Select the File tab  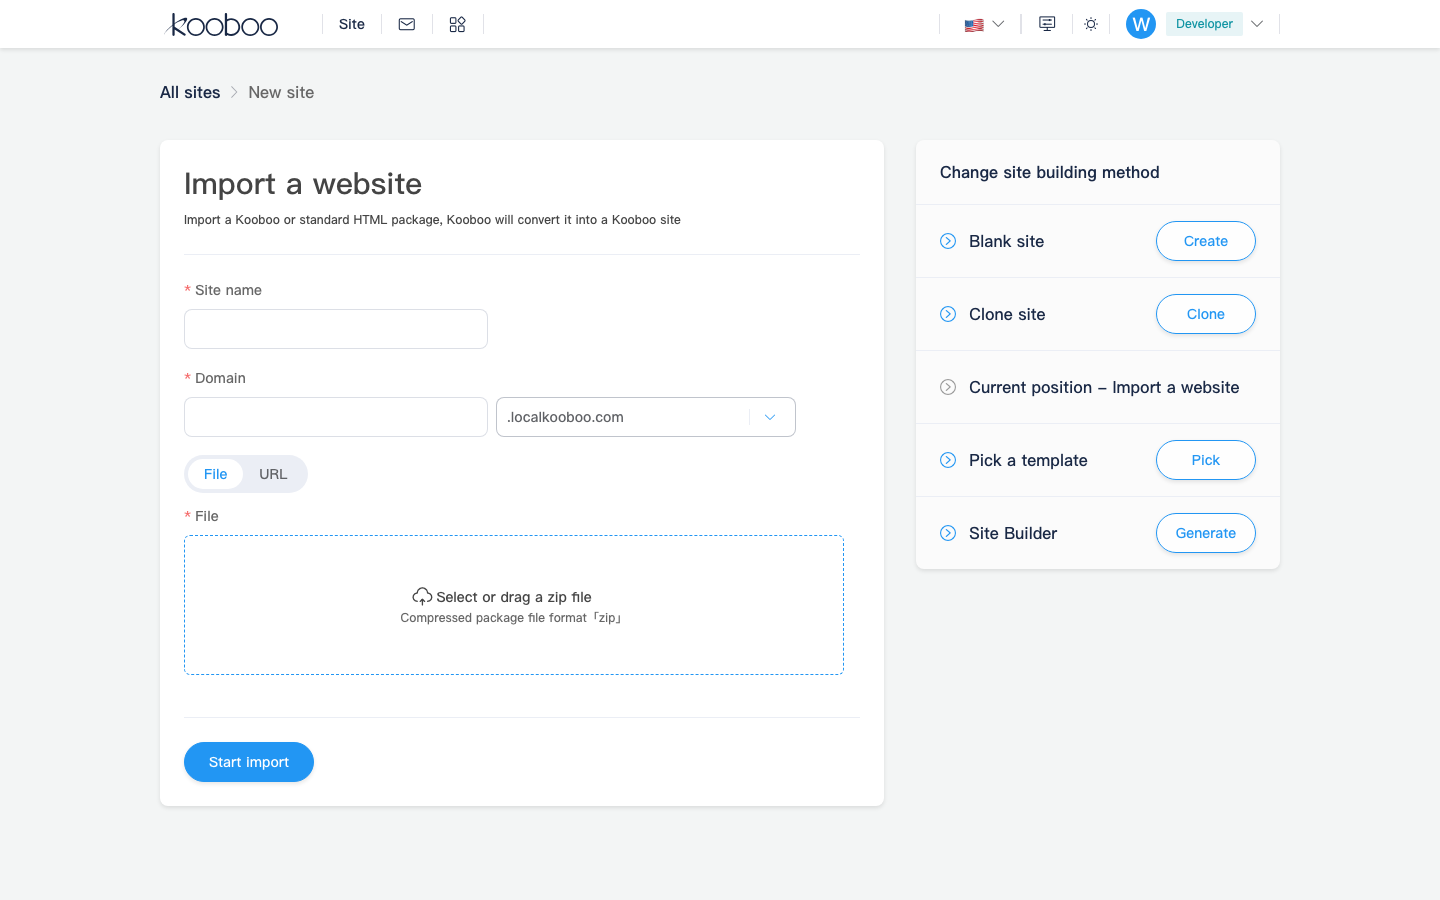click(216, 474)
